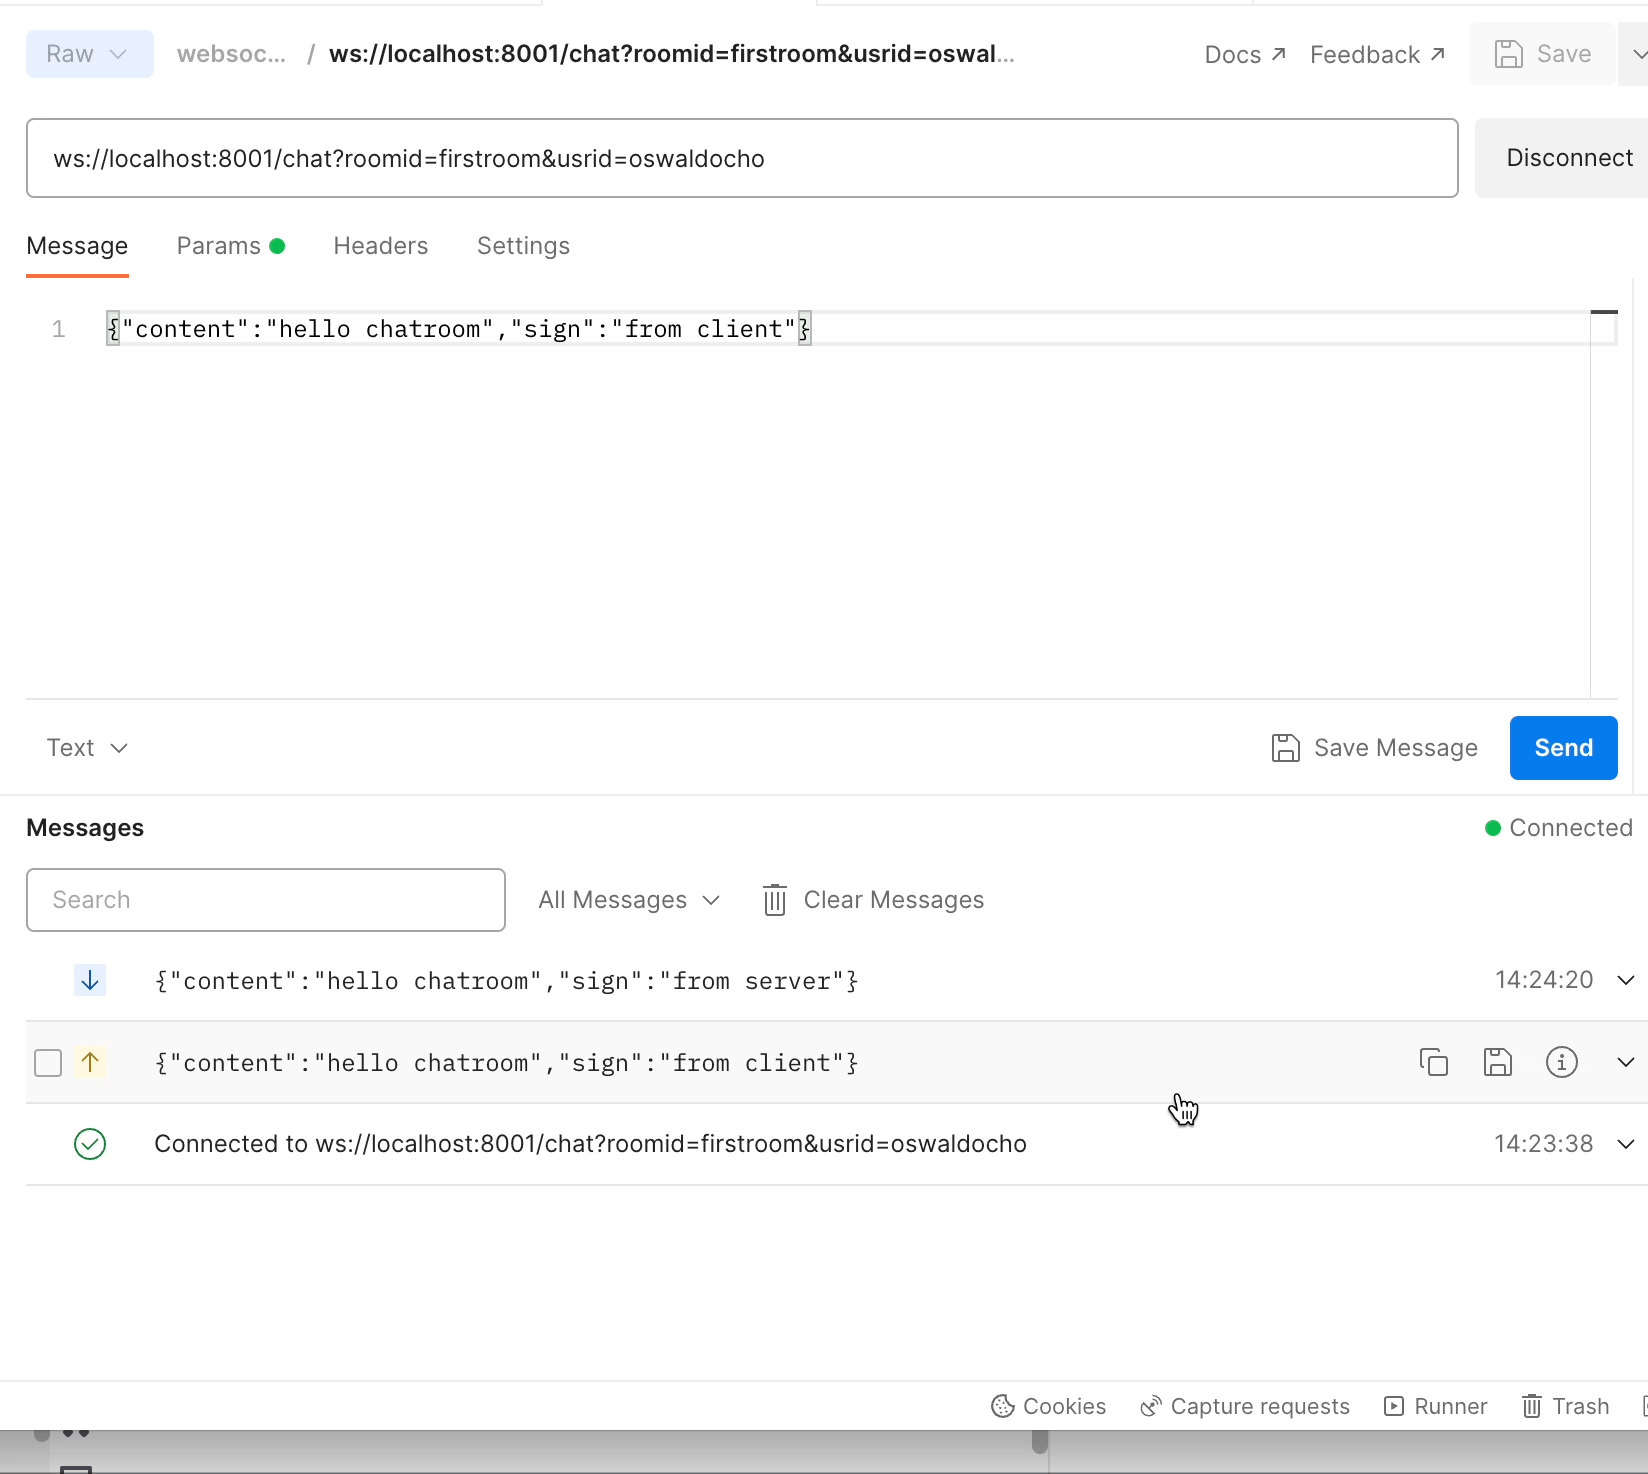
Task: Click the Save Message disk icon
Action: tap(1286, 748)
